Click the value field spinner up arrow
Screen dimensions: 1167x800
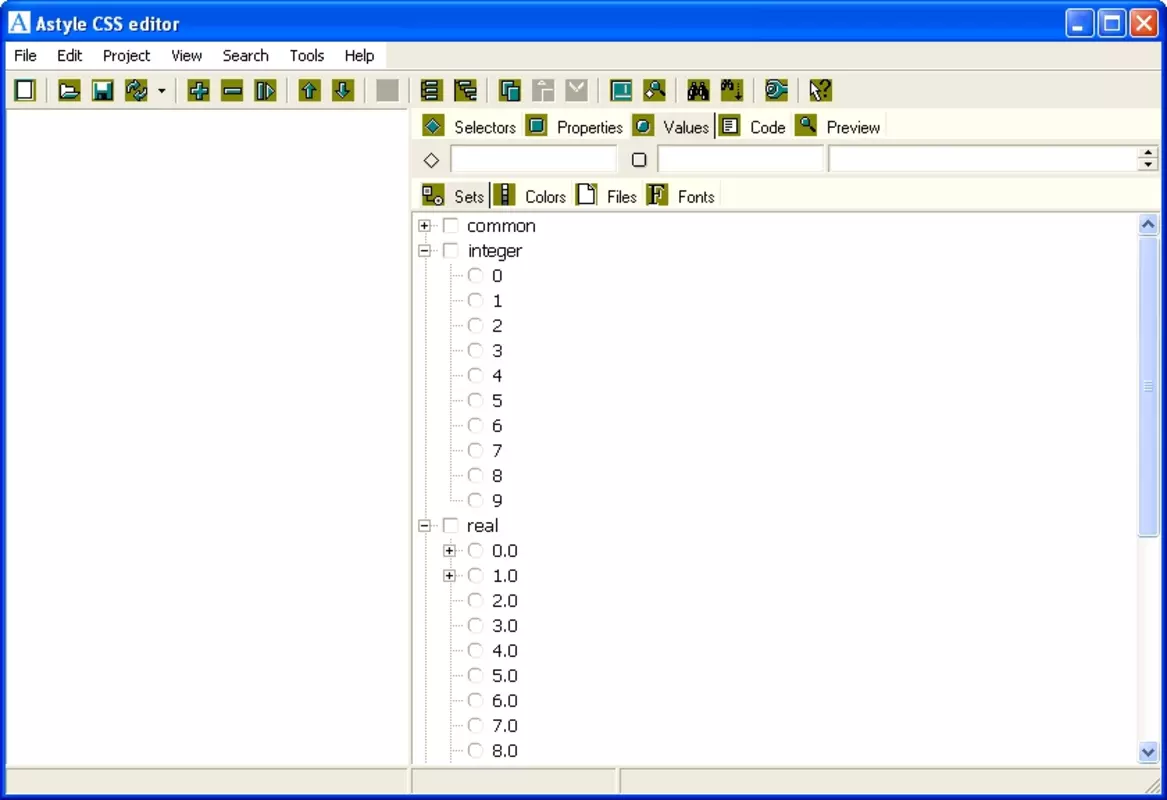tap(1148, 153)
